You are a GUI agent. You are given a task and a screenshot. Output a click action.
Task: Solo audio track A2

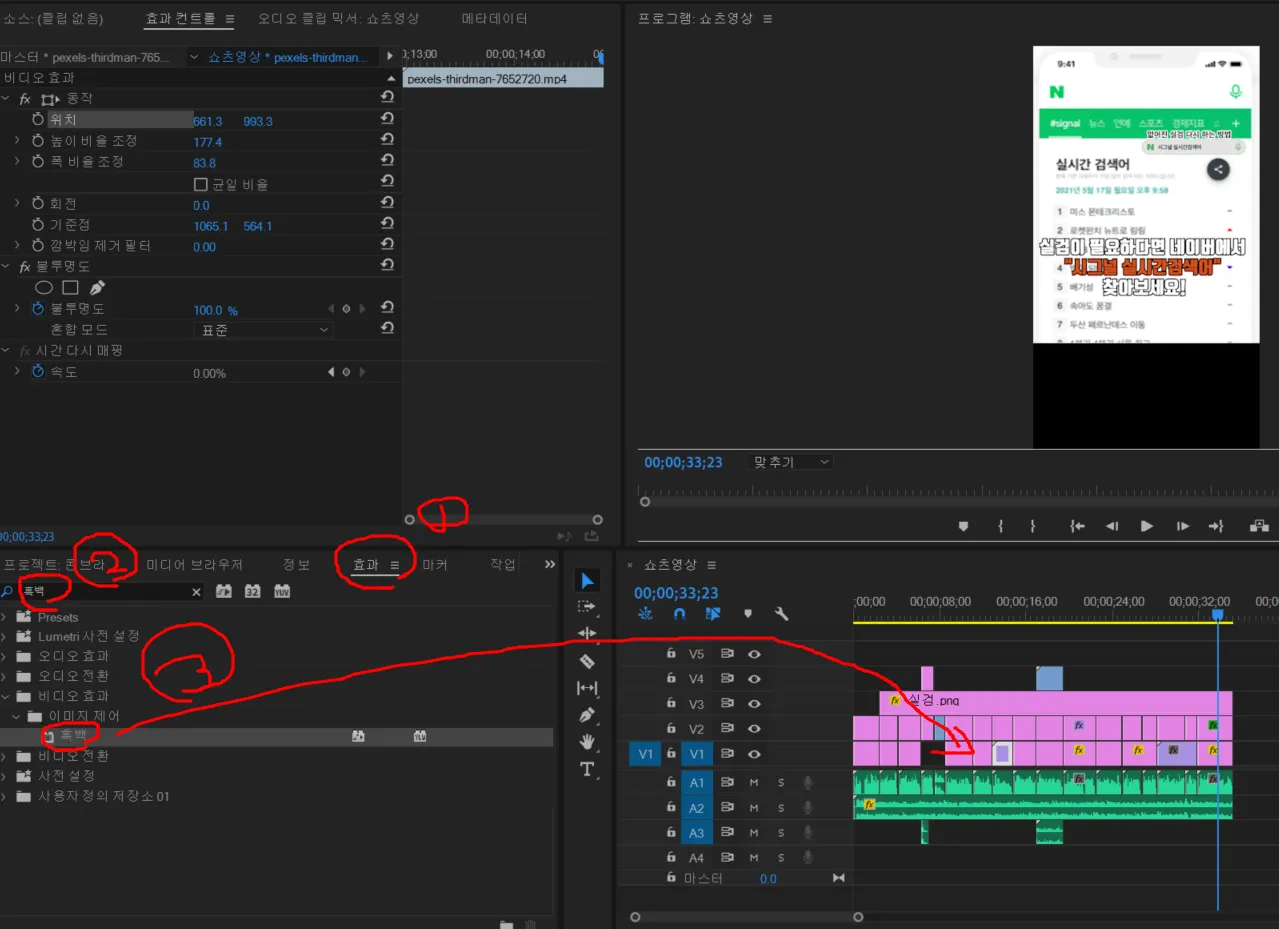(x=781, y=808)
